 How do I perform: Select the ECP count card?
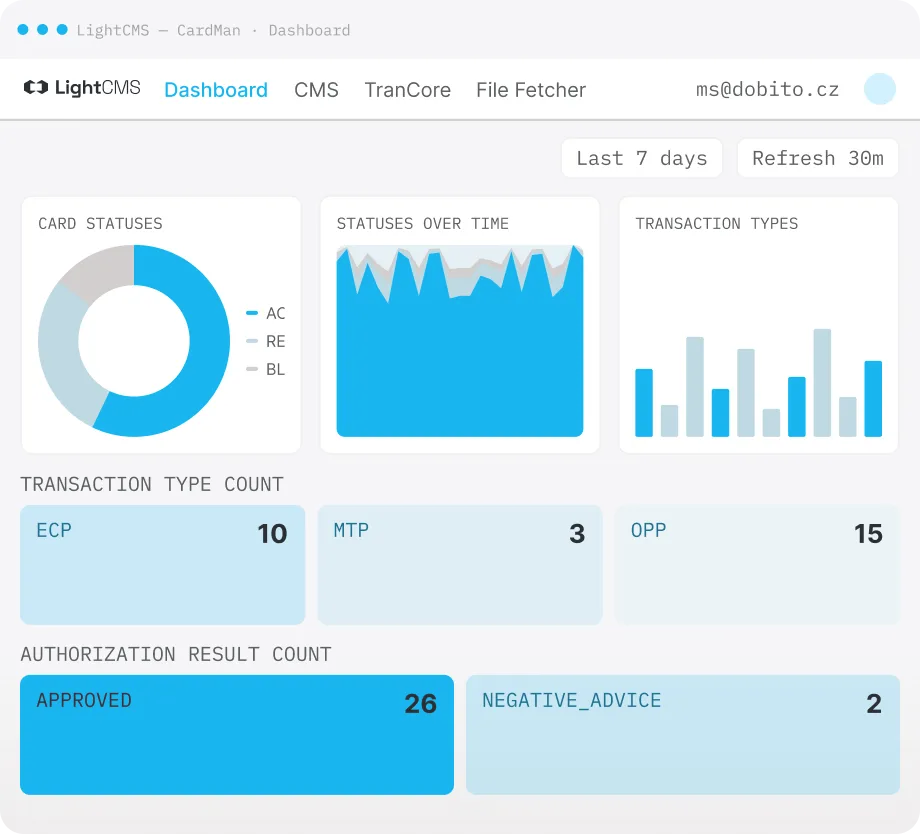point(163,565)
